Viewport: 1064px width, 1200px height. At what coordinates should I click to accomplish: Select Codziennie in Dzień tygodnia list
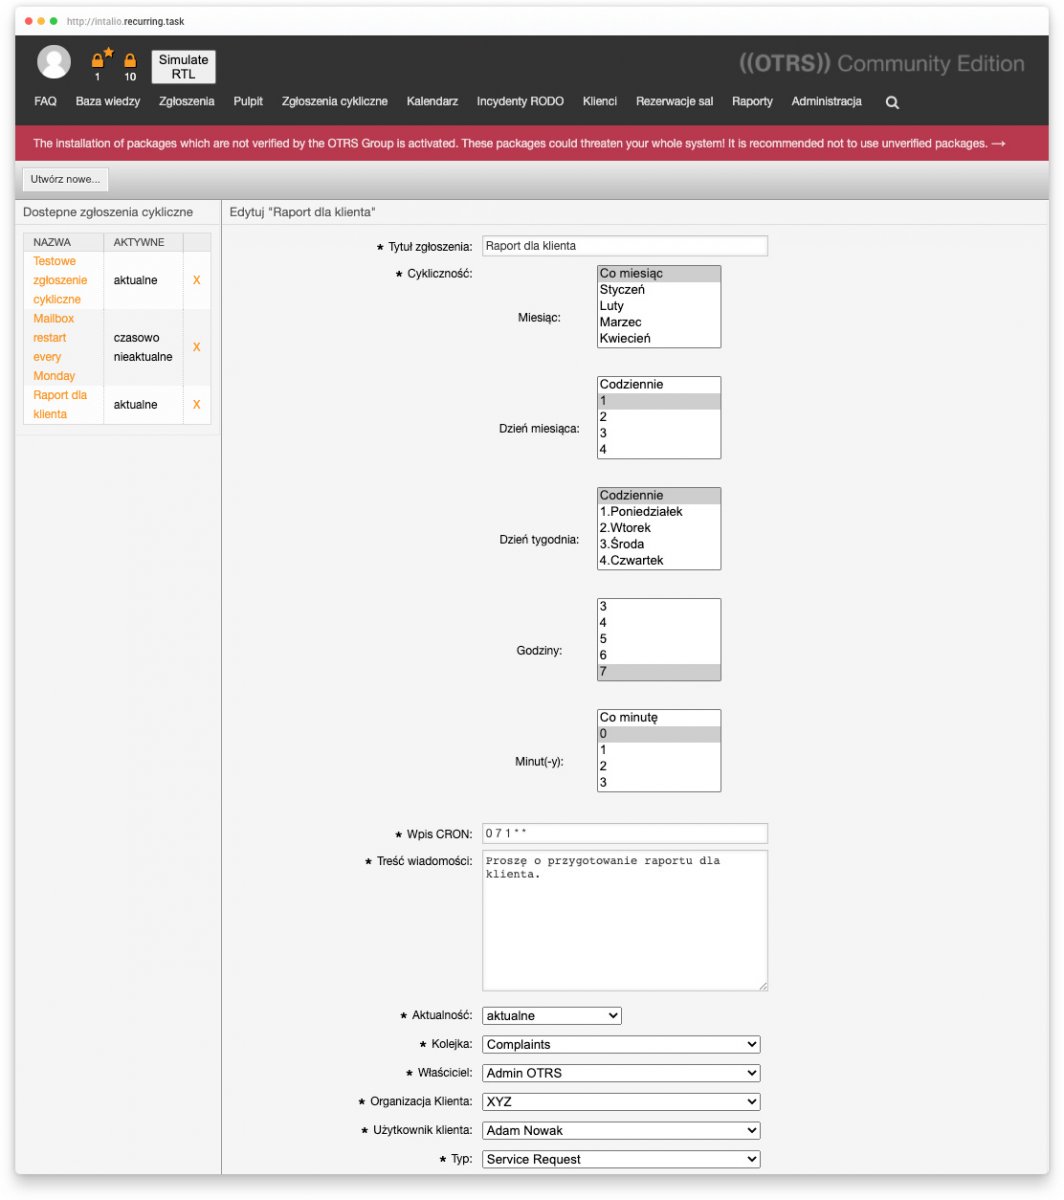[659, 496]
